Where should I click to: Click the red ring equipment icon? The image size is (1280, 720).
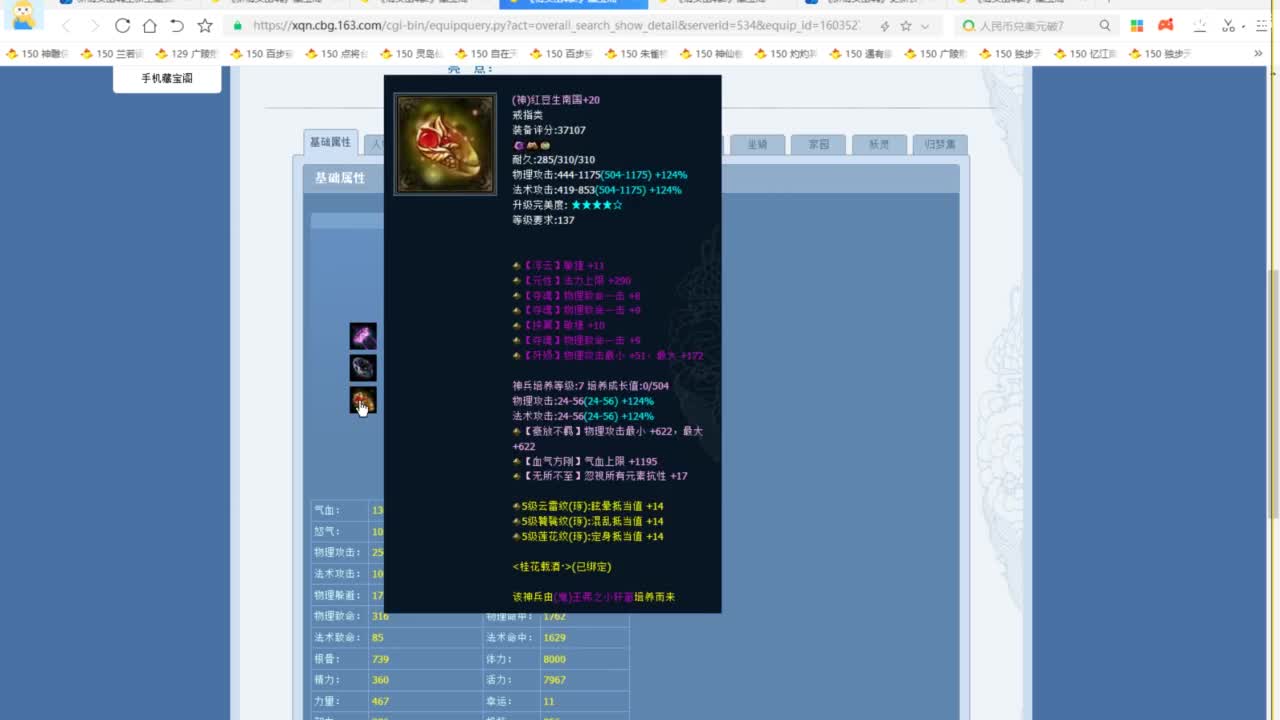(x=363, y=400)
